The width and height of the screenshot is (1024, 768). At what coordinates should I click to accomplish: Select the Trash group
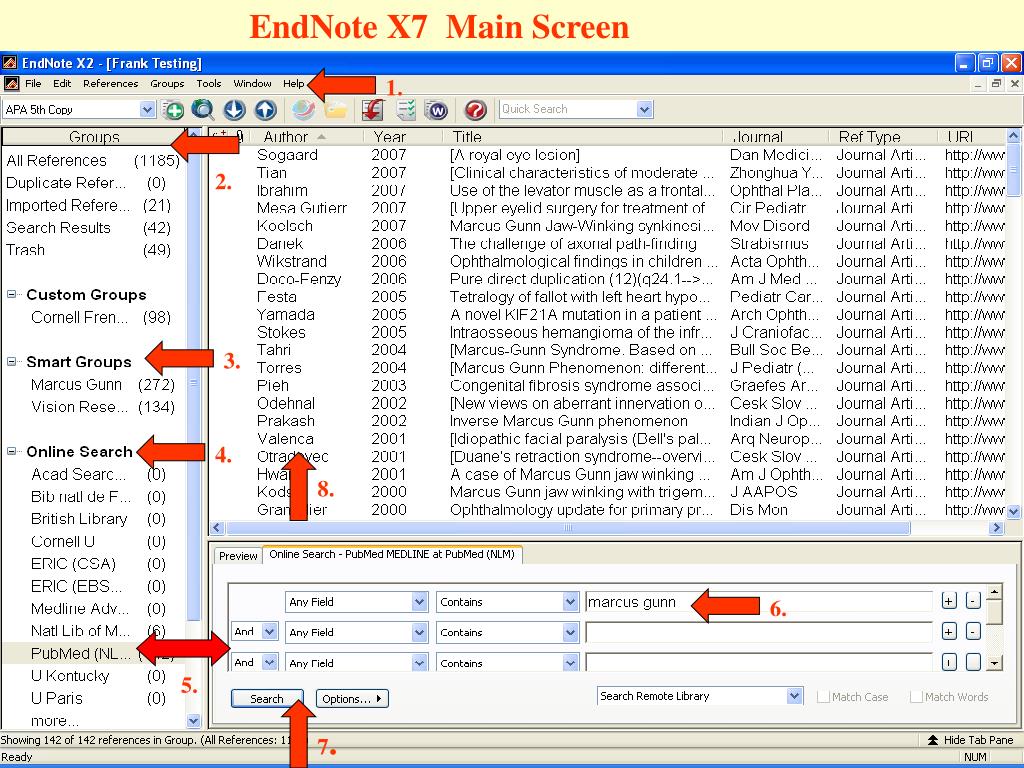click(89, 250)
